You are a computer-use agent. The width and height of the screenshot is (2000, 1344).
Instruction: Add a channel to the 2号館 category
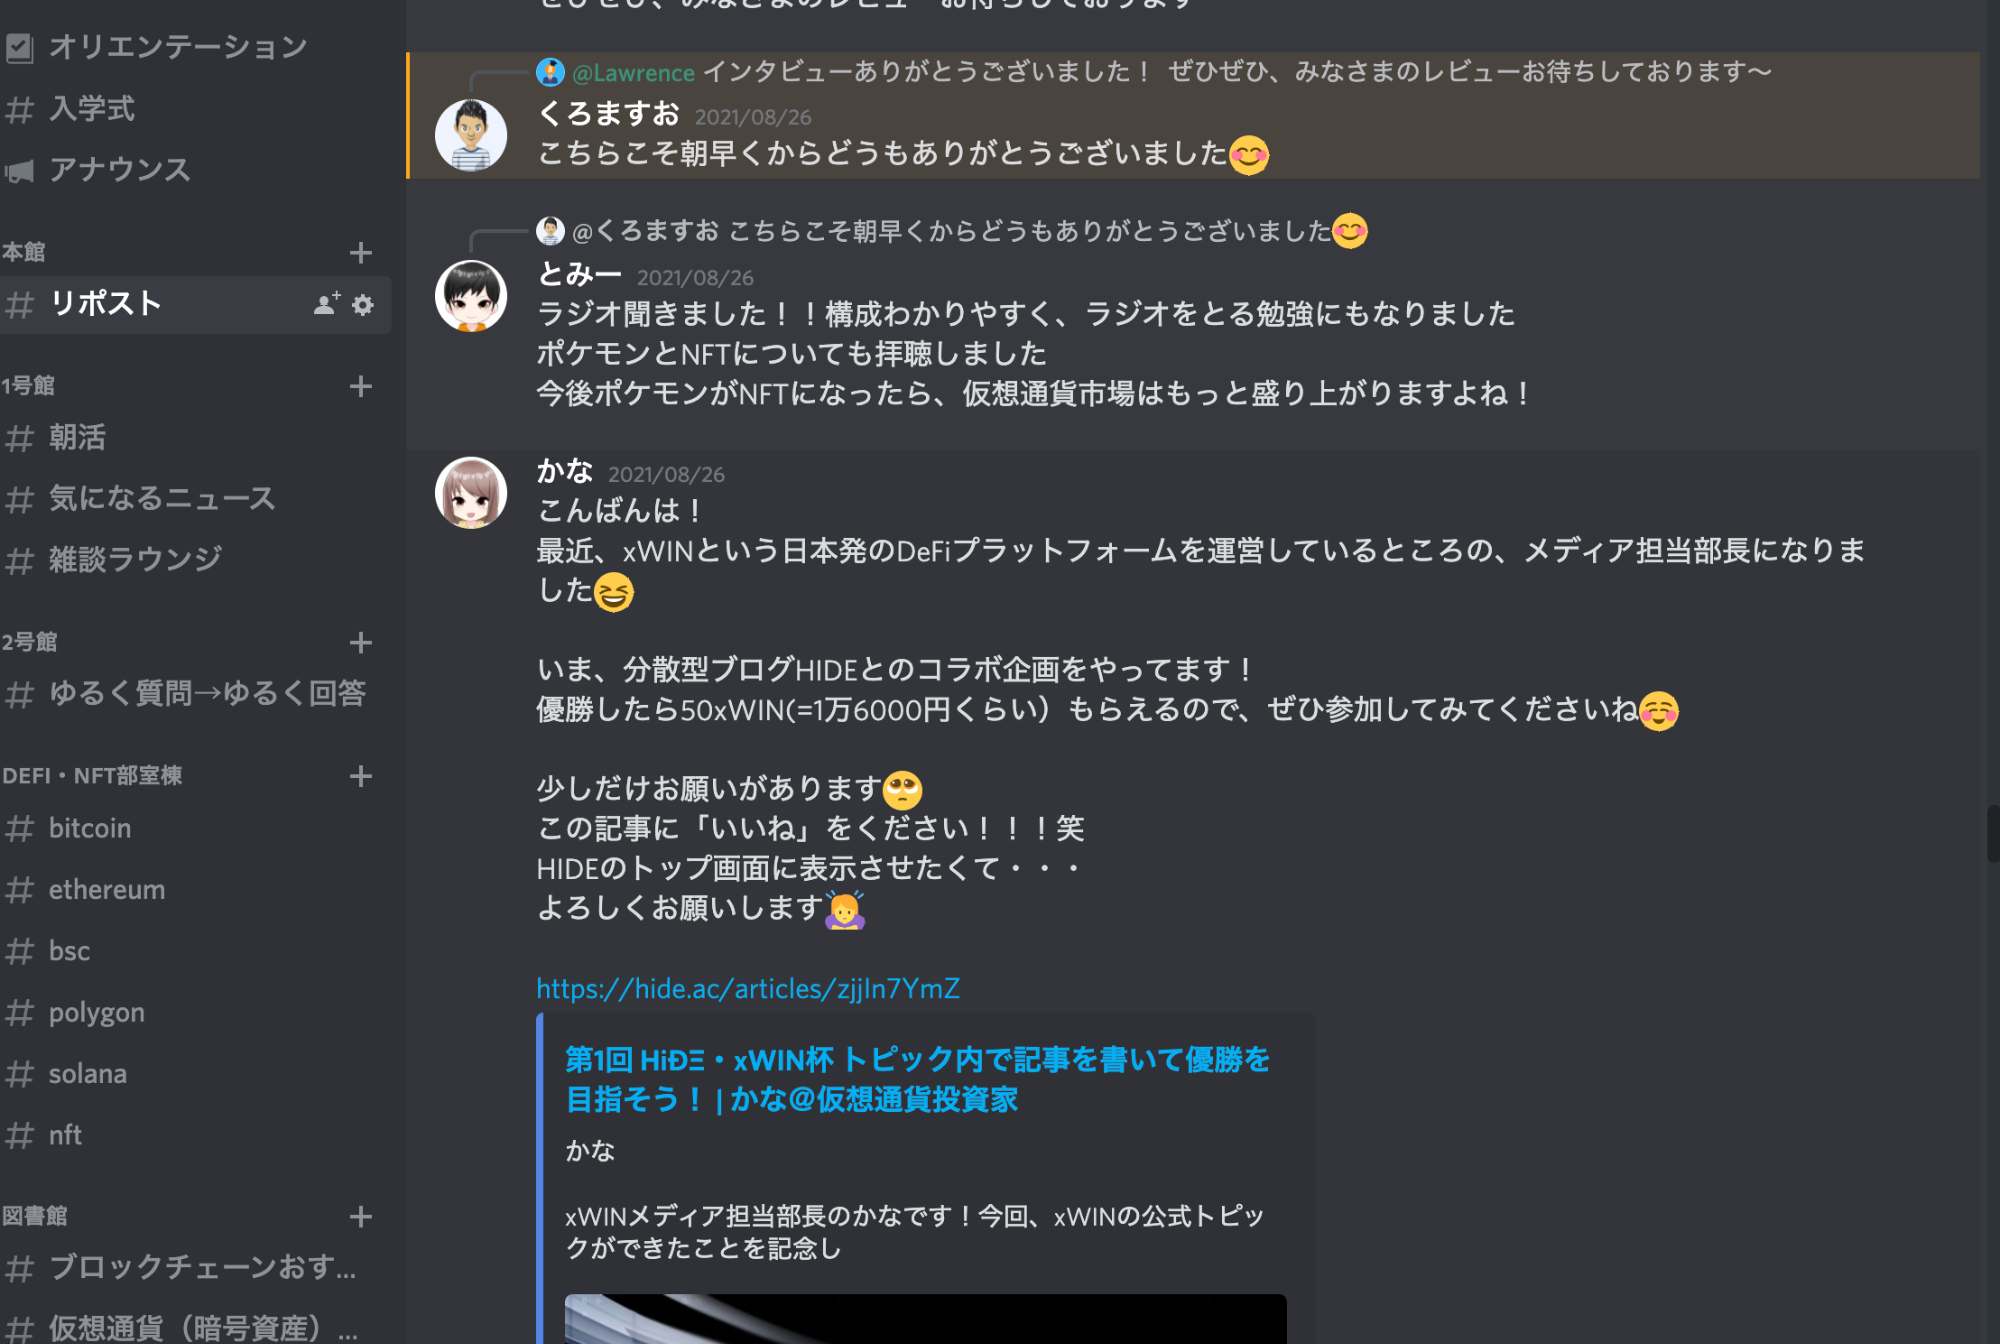(361, 642)
